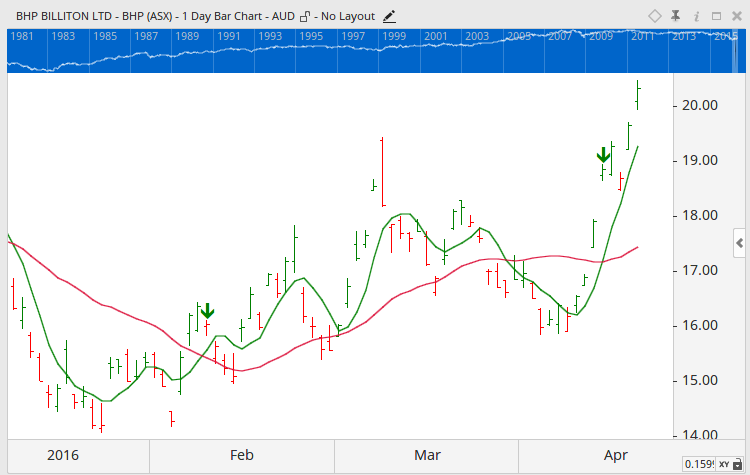Click the Feb label on the date axis

[242, 455]
